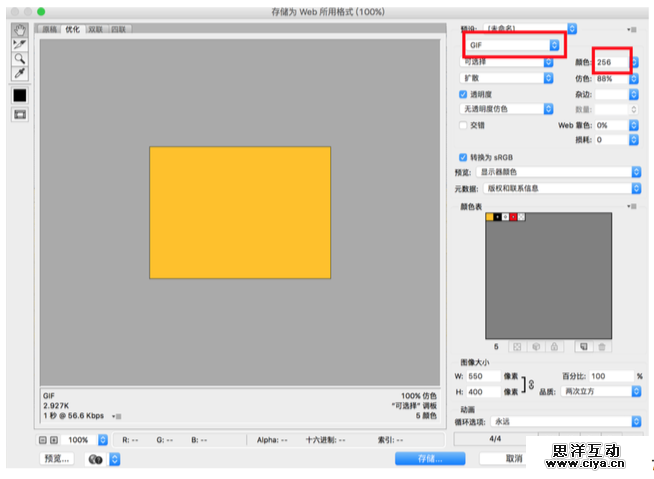The image size is (654, 479).
Task: Click the 存储... button
Action: pos(430,458)
